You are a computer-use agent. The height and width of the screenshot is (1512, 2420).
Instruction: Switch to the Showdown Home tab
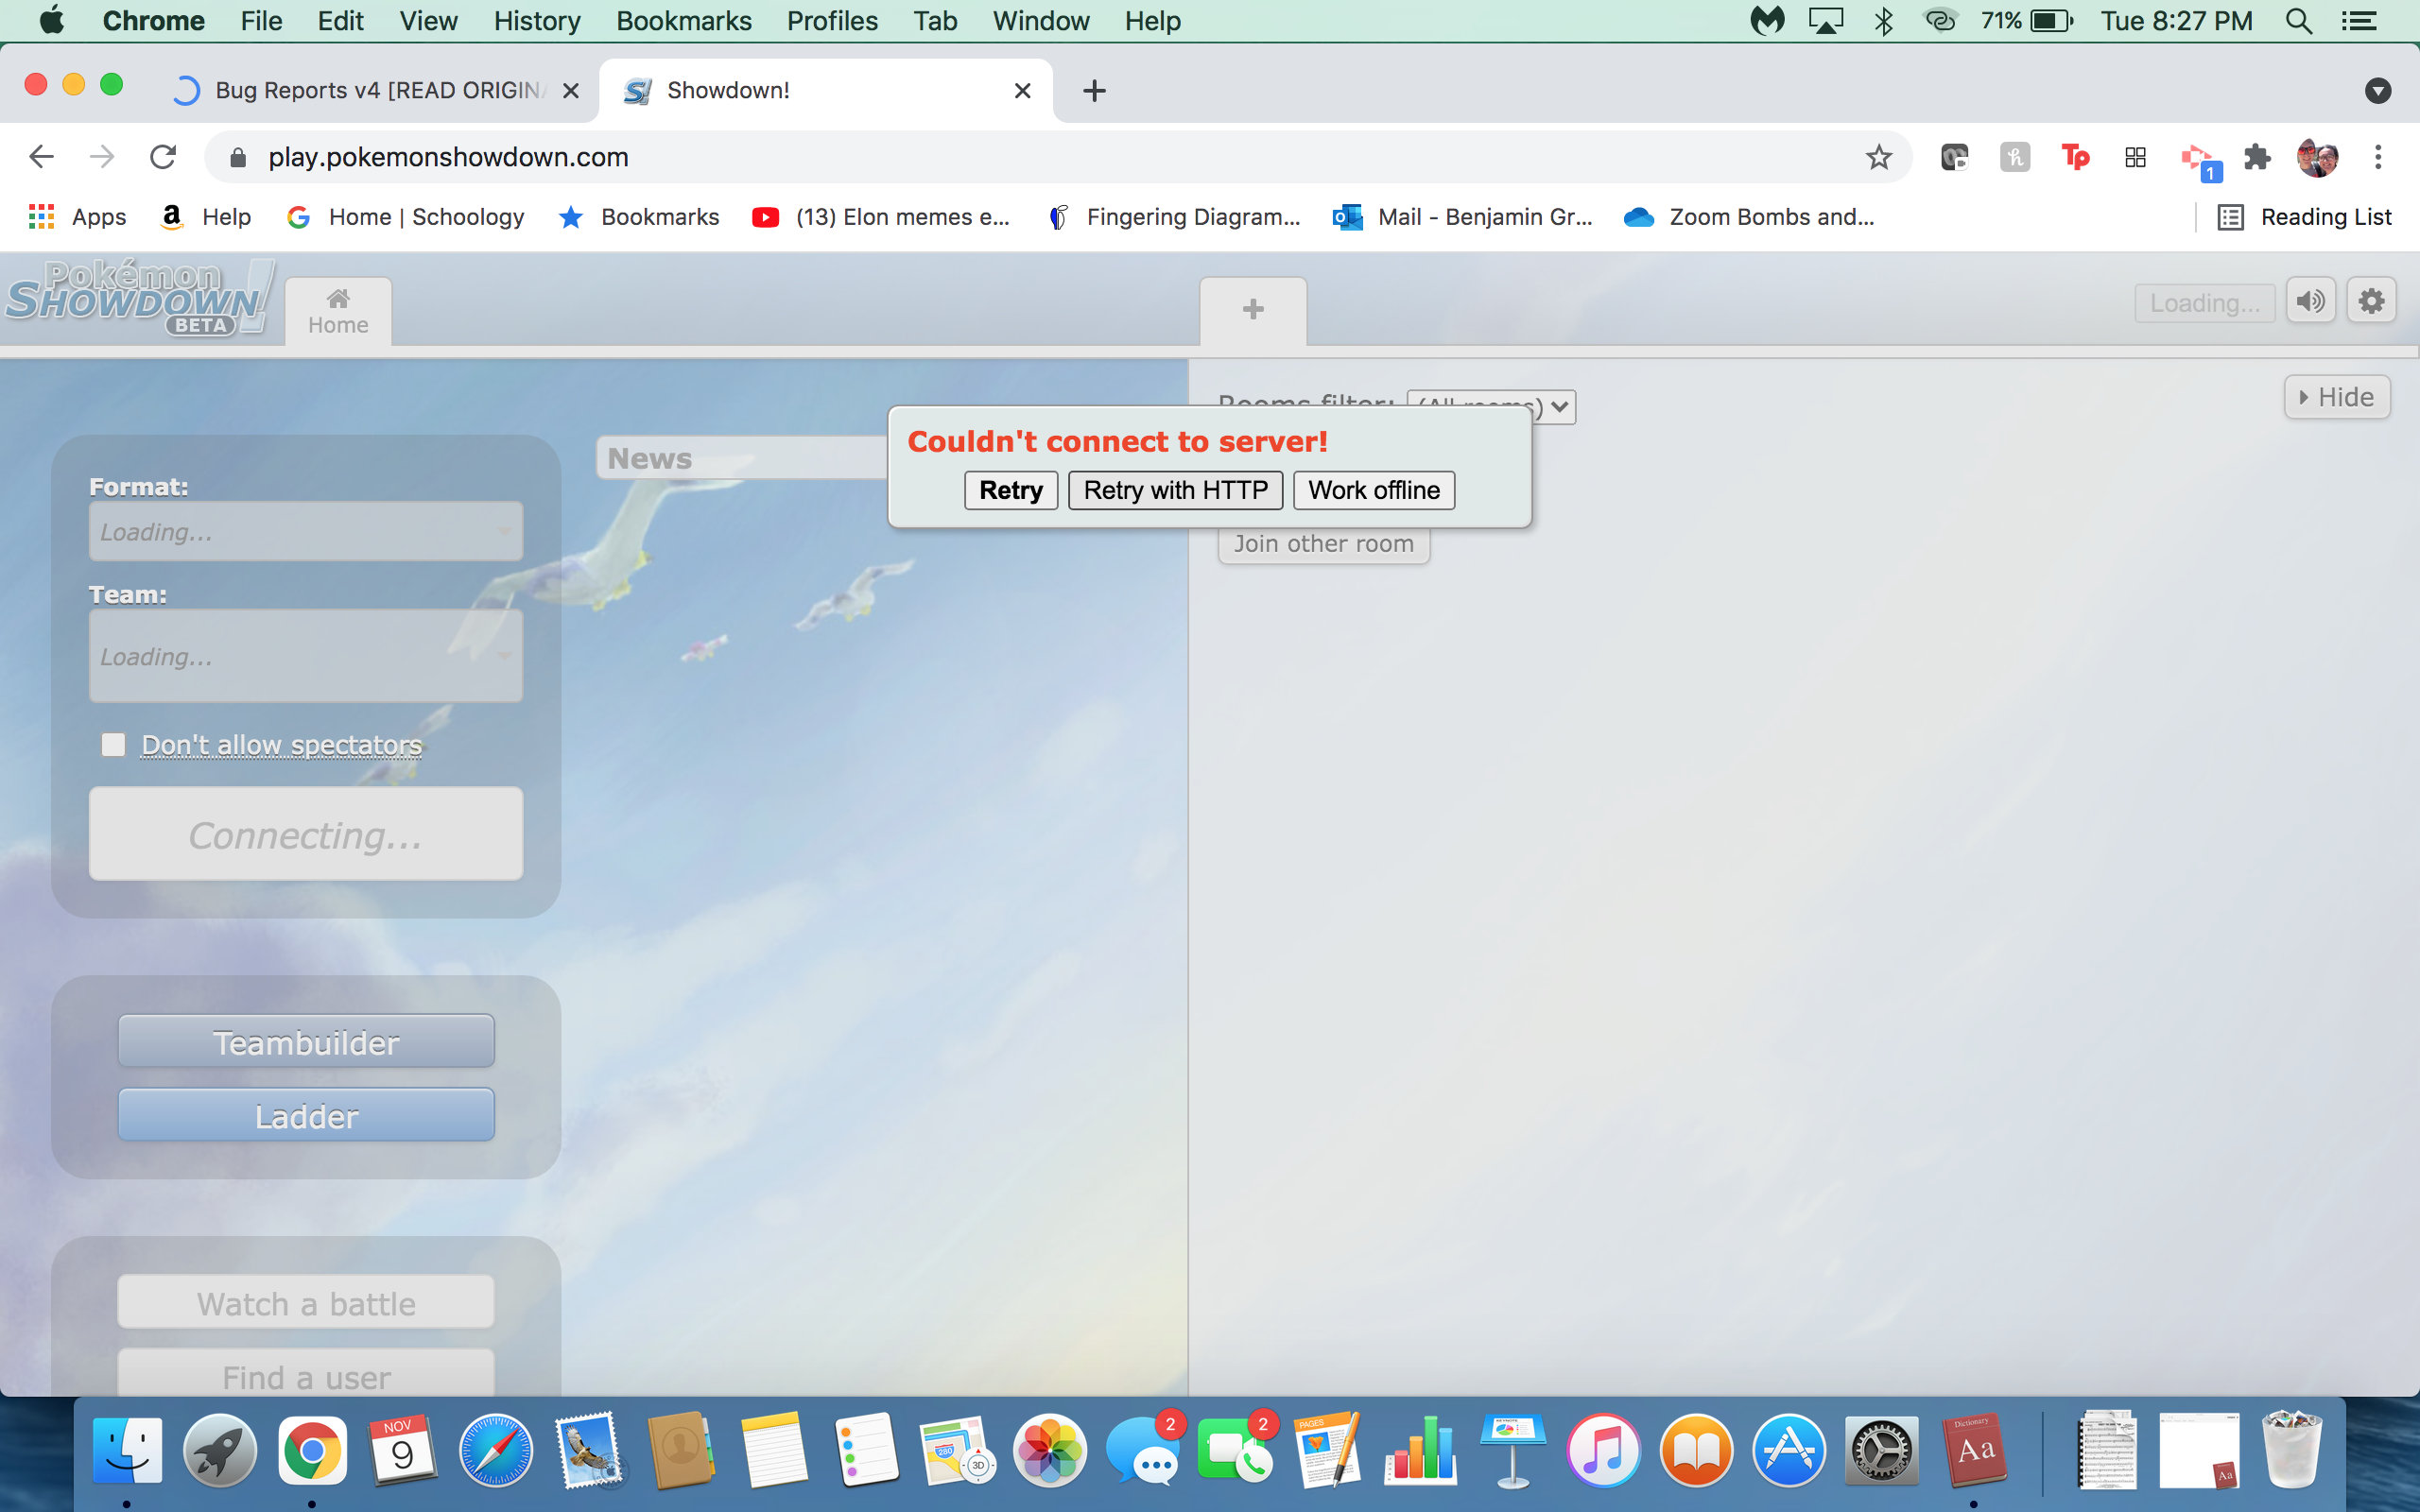(338, 312)
